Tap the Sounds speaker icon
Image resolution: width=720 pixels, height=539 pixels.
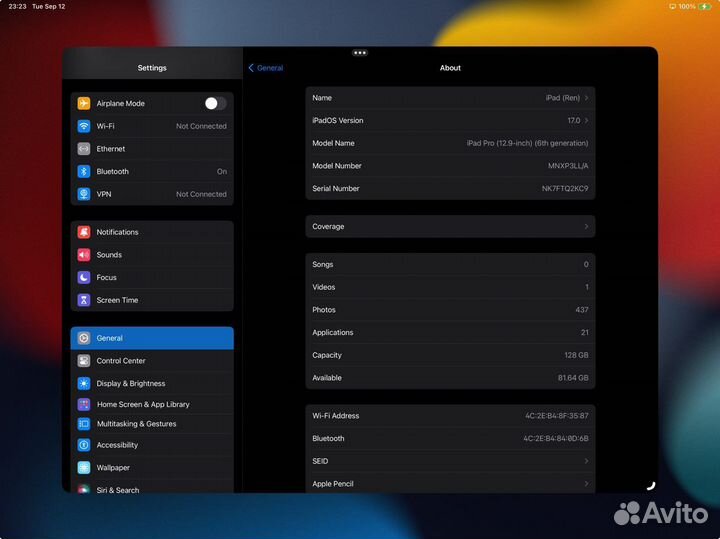tap(84, 255)
